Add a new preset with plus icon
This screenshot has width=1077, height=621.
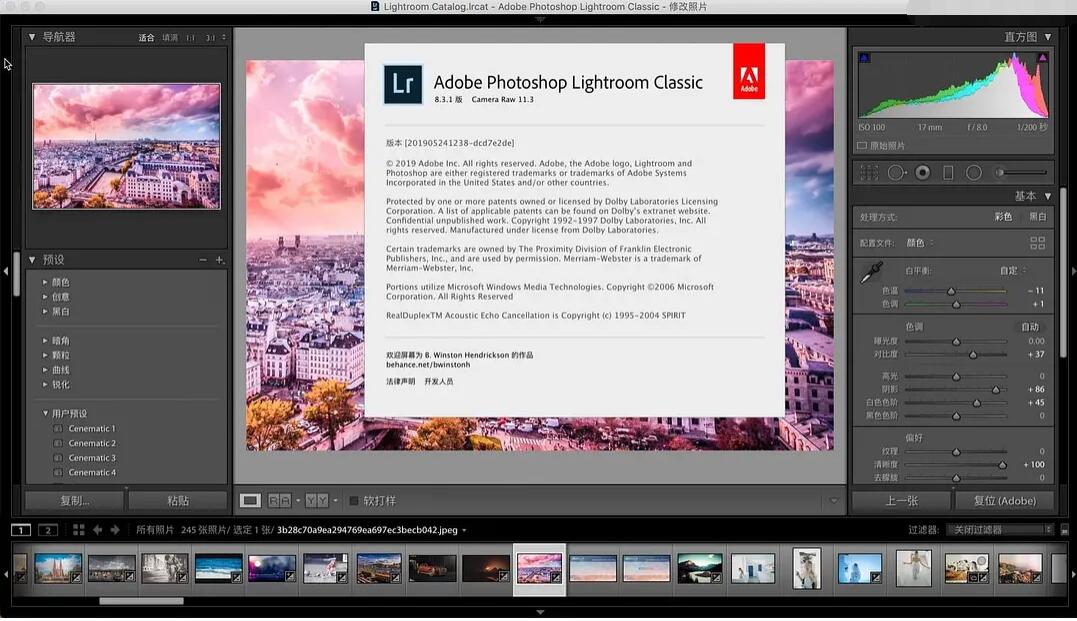coord(220,260)
